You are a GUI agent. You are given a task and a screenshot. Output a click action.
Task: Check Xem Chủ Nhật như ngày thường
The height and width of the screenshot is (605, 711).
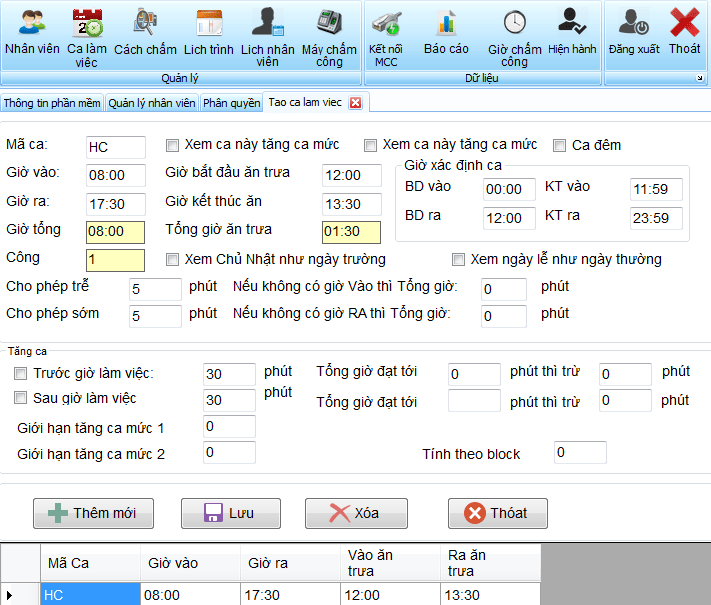[173, 260]
